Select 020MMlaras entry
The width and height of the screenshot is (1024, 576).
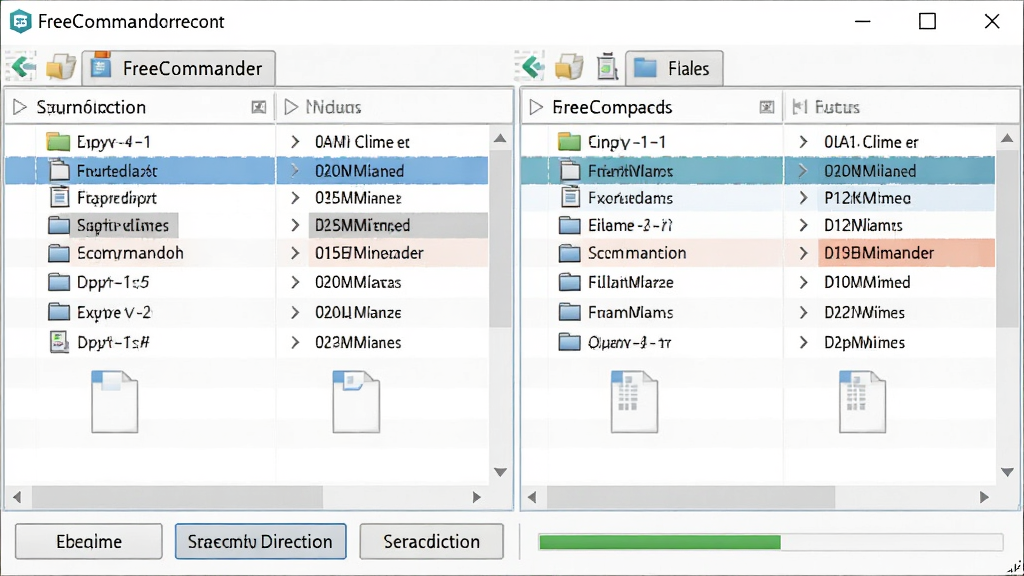tap(358, 282)
